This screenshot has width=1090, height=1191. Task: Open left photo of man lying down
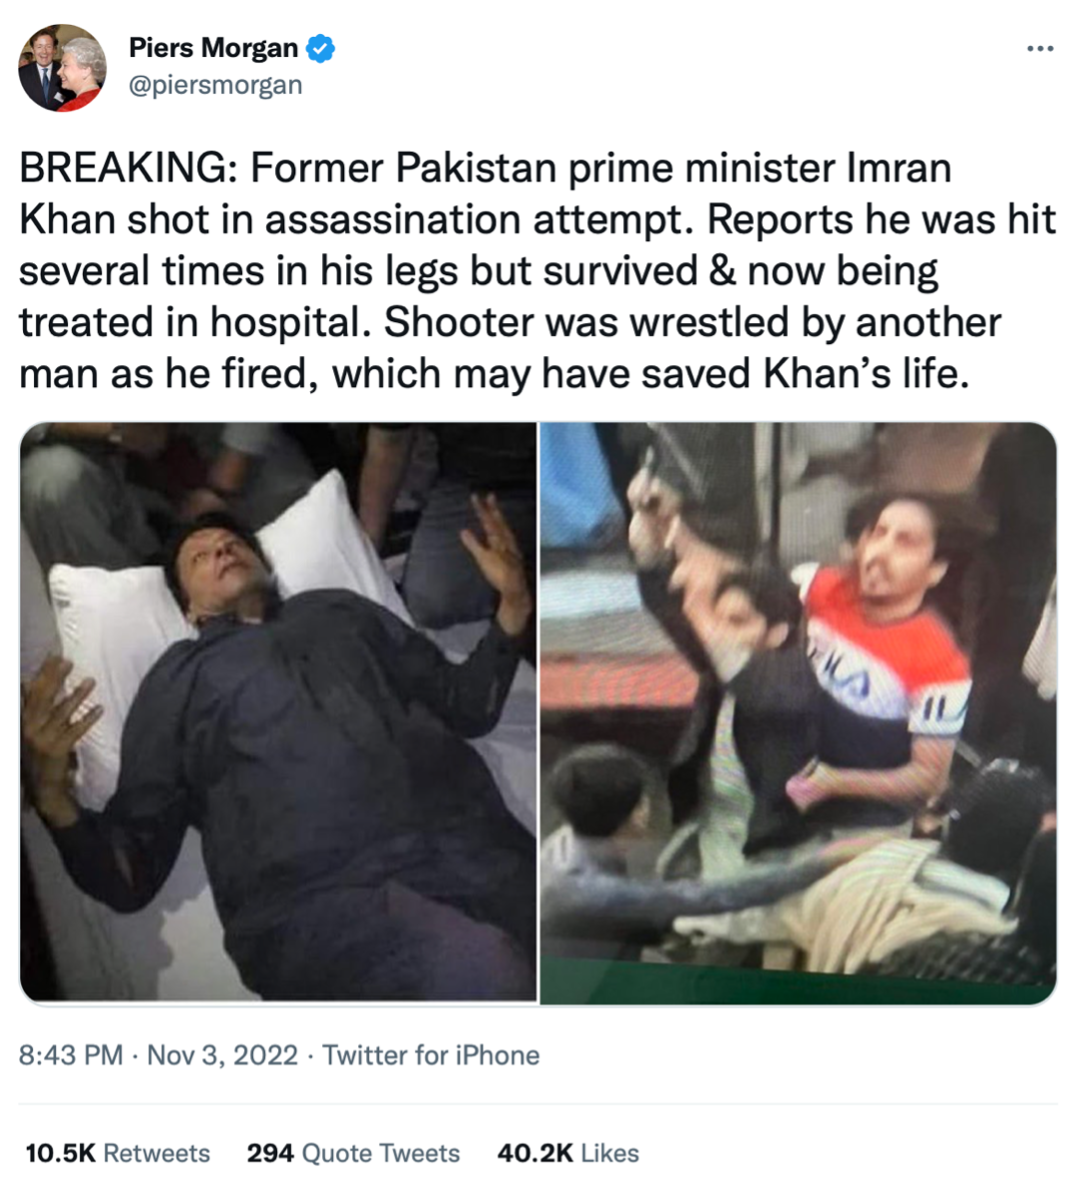(x=278, y=712)
